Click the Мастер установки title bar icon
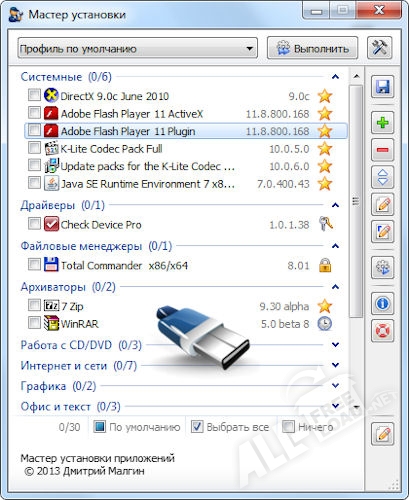 pos(16,15)
